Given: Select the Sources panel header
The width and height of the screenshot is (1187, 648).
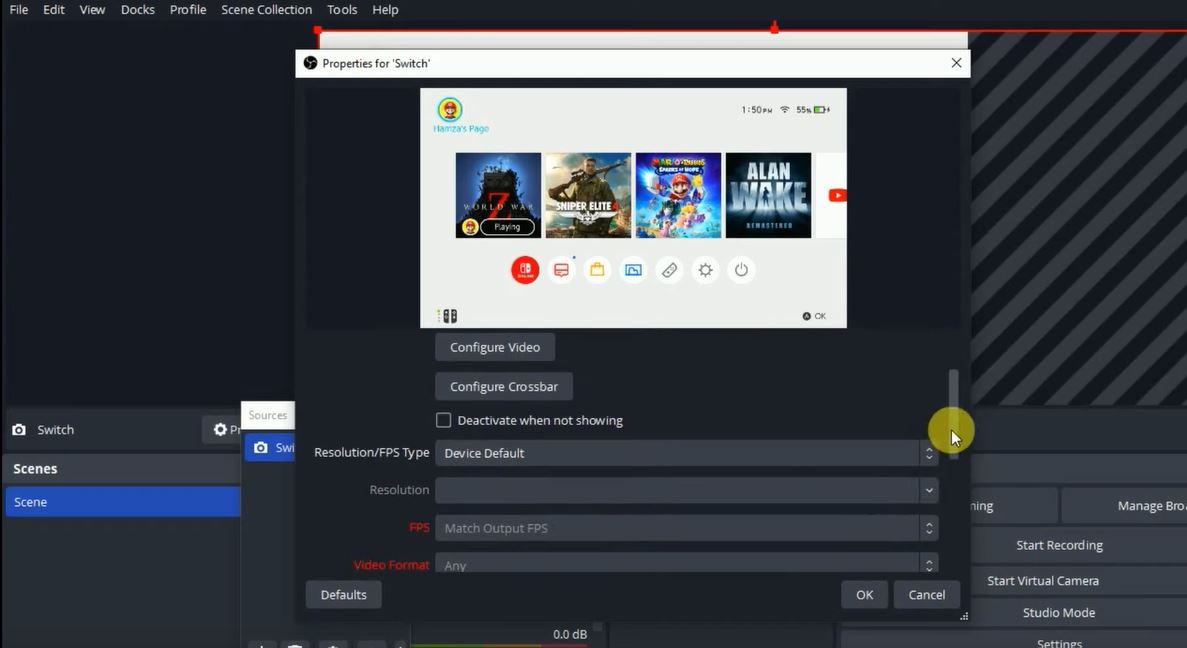Looking at the screenshot, I should coord(268,415).
